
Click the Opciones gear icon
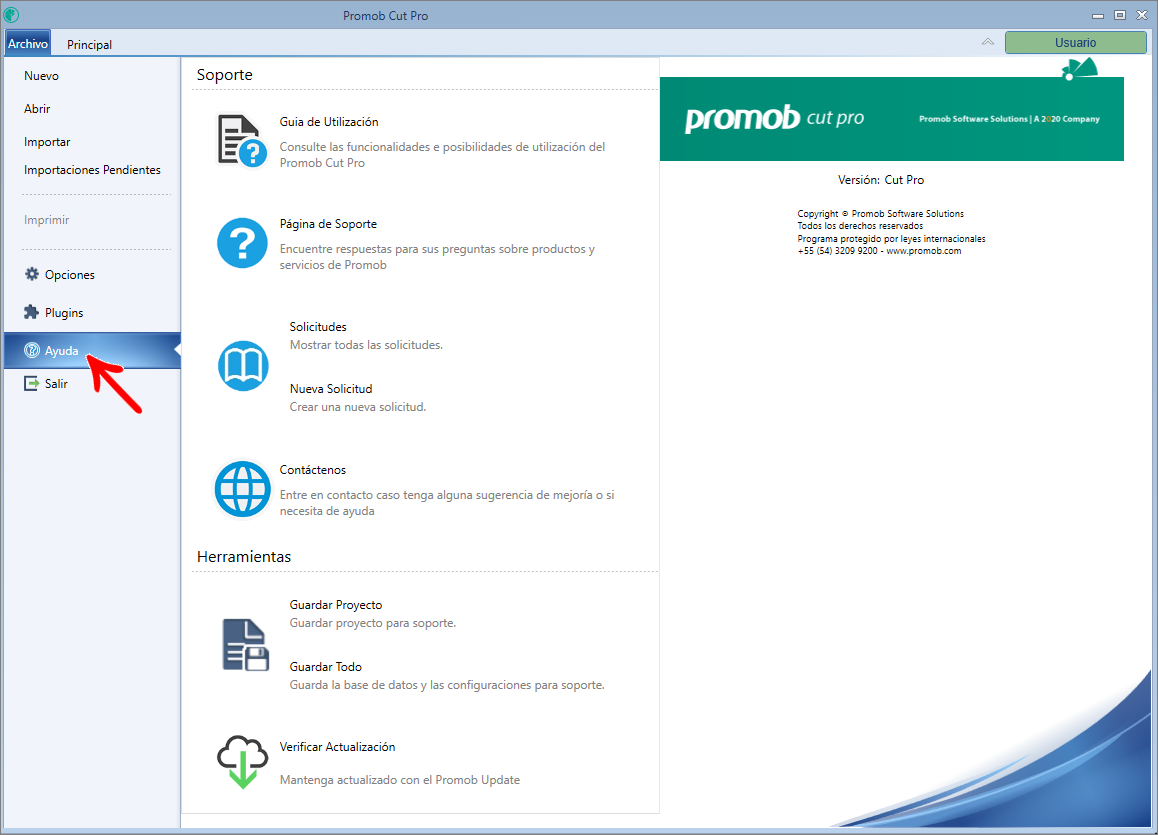pos(32,274)
